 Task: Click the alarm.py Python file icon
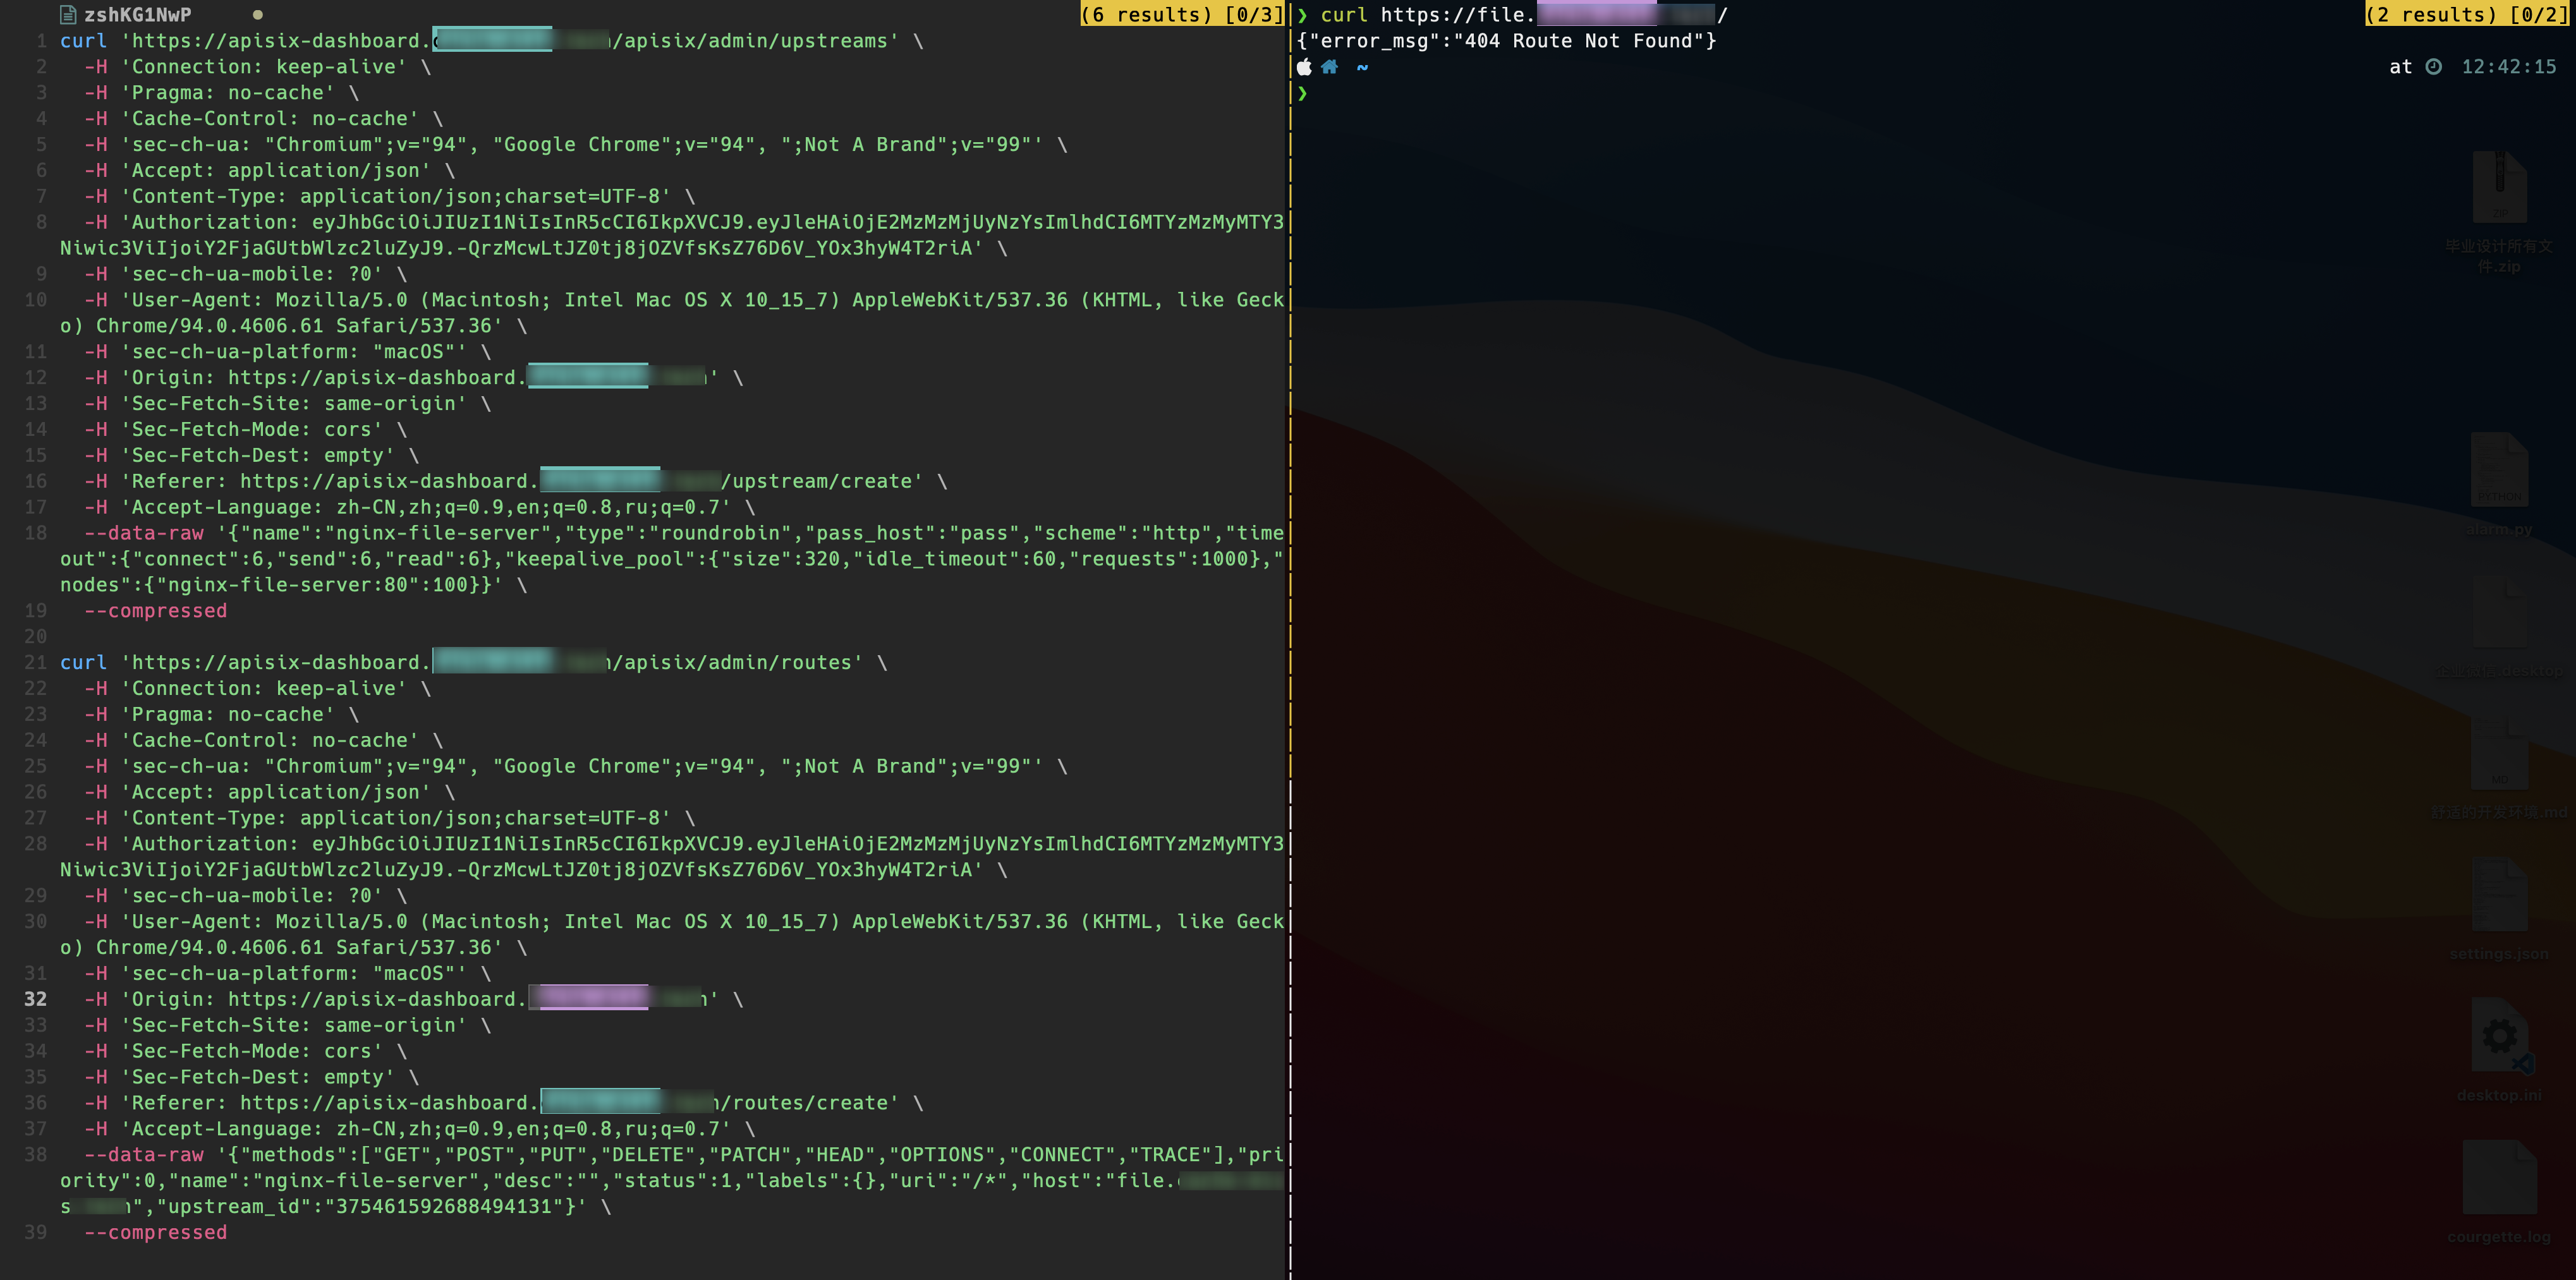pyautogui.click(x=2499, y=470)
